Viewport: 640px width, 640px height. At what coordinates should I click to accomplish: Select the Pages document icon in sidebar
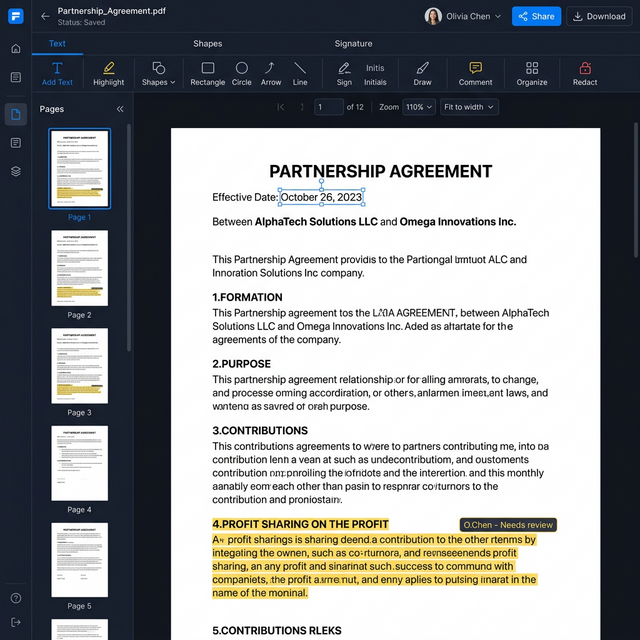point(16,114)
